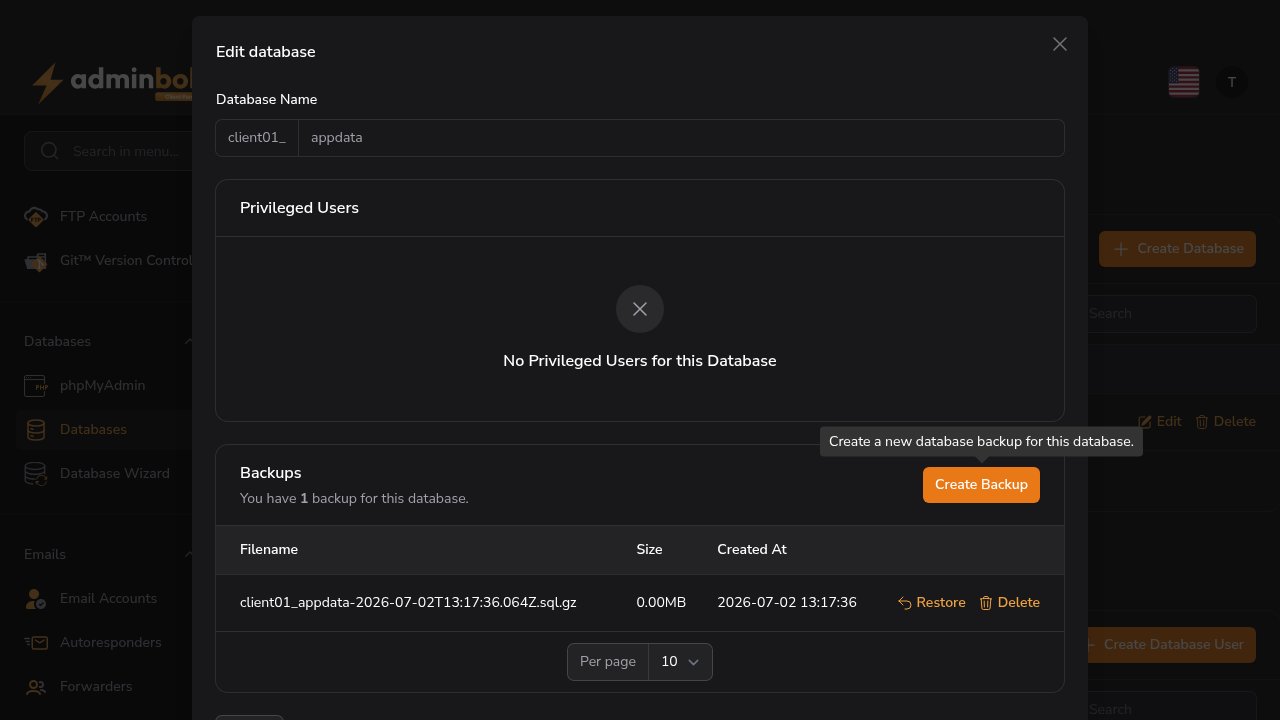The image size is (1280, 720).
Task: Click the Email Accounts person icon
Action: pyautogui.click(x=36, y=599)
